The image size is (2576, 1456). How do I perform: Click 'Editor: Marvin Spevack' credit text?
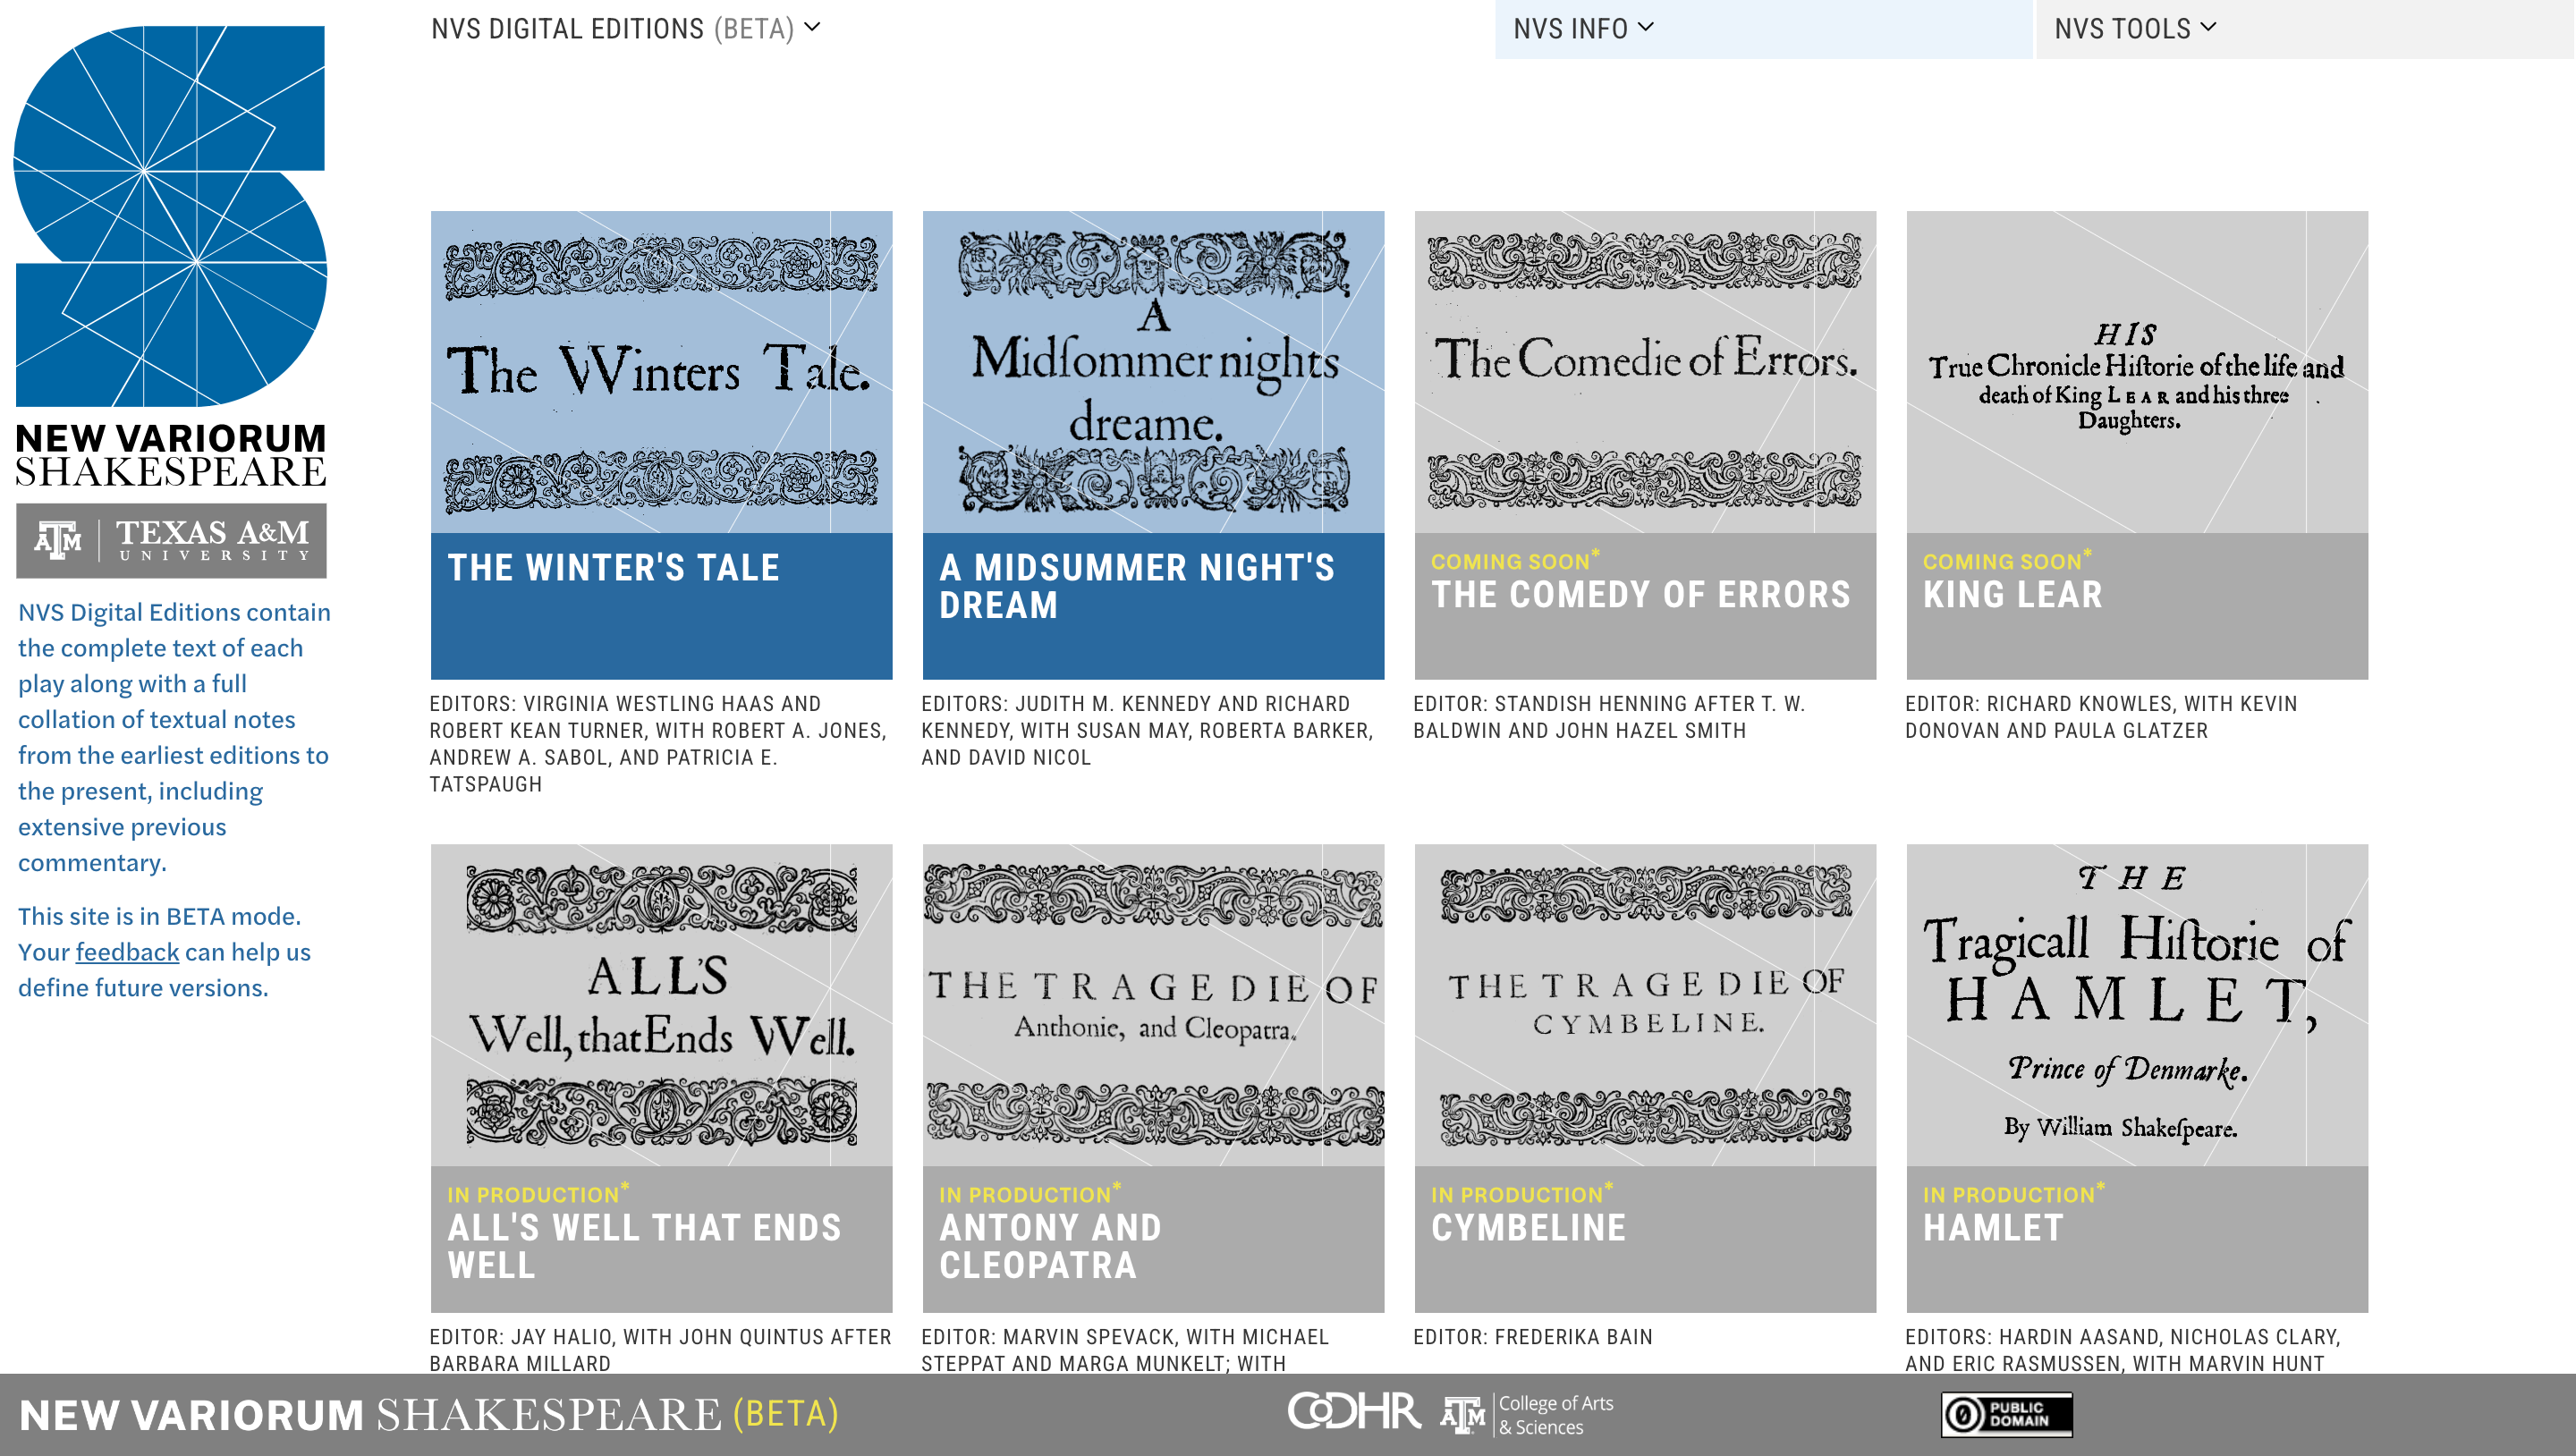(1125, 1350)
